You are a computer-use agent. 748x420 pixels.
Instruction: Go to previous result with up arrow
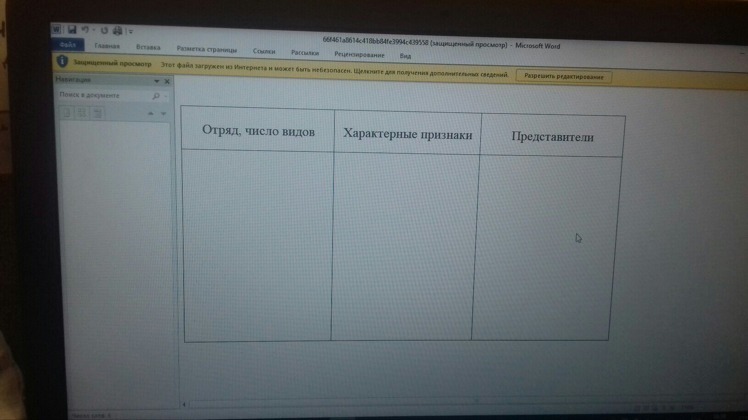pyautogui.click(x=151, y=114)
